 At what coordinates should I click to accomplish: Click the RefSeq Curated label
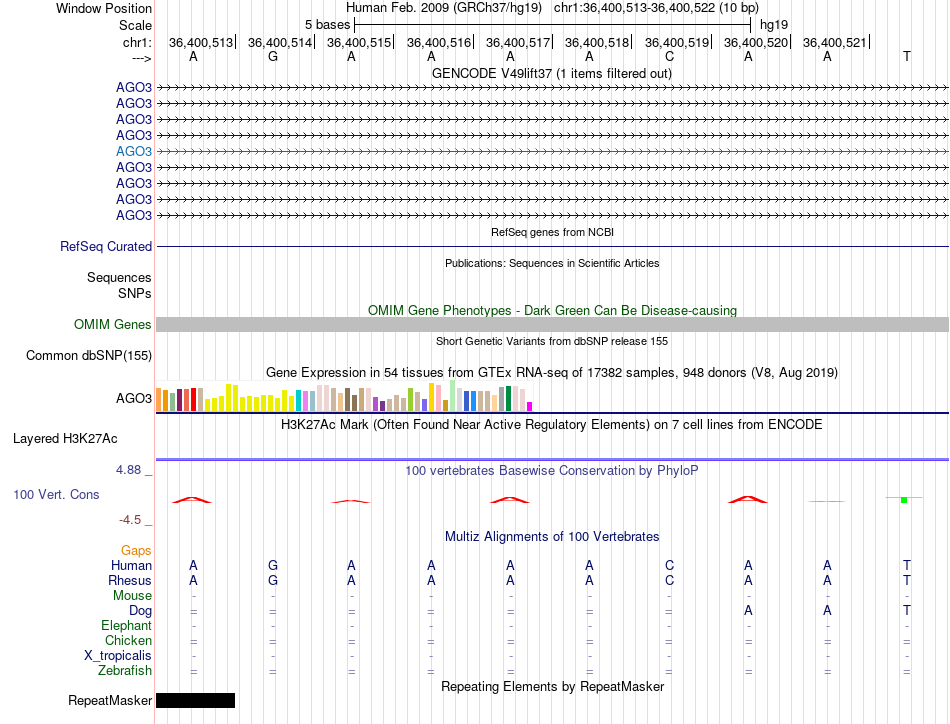106,247
